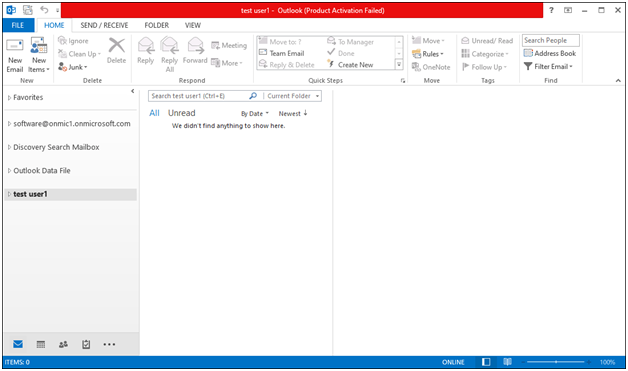Open the Follow Up flag dropdown
The width and height of the screenshot is (628, 371).
coord(484,67)
